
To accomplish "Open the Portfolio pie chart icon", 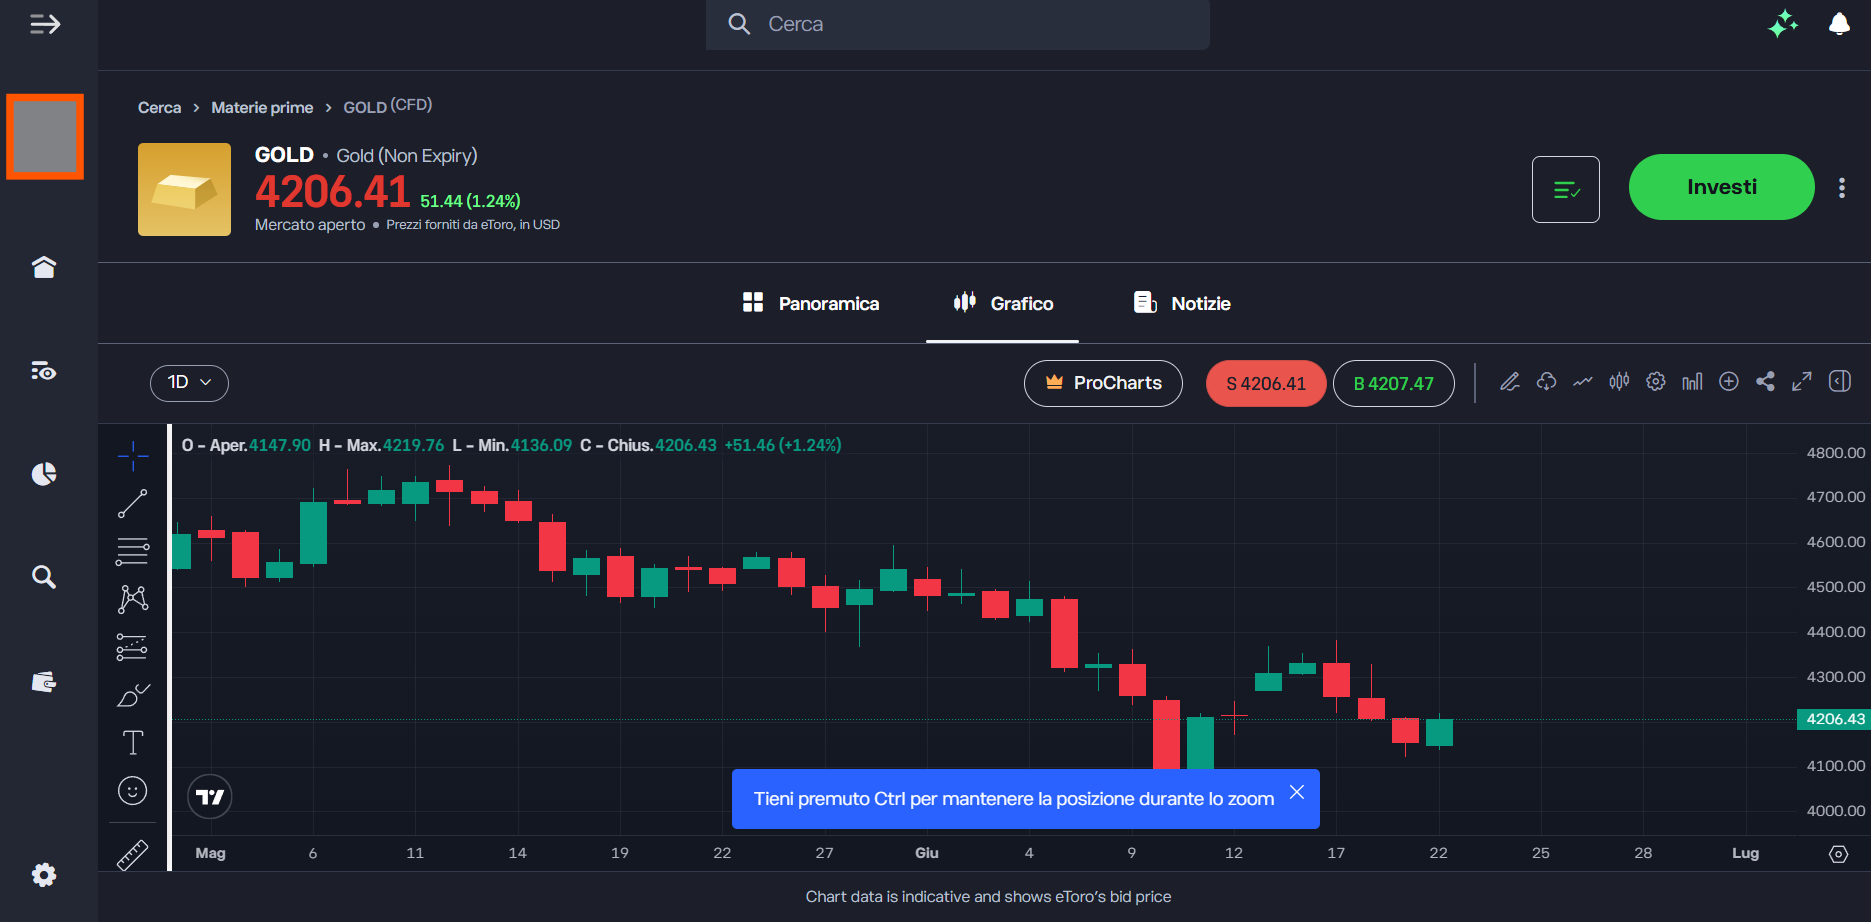I will (x=44, y=474).
